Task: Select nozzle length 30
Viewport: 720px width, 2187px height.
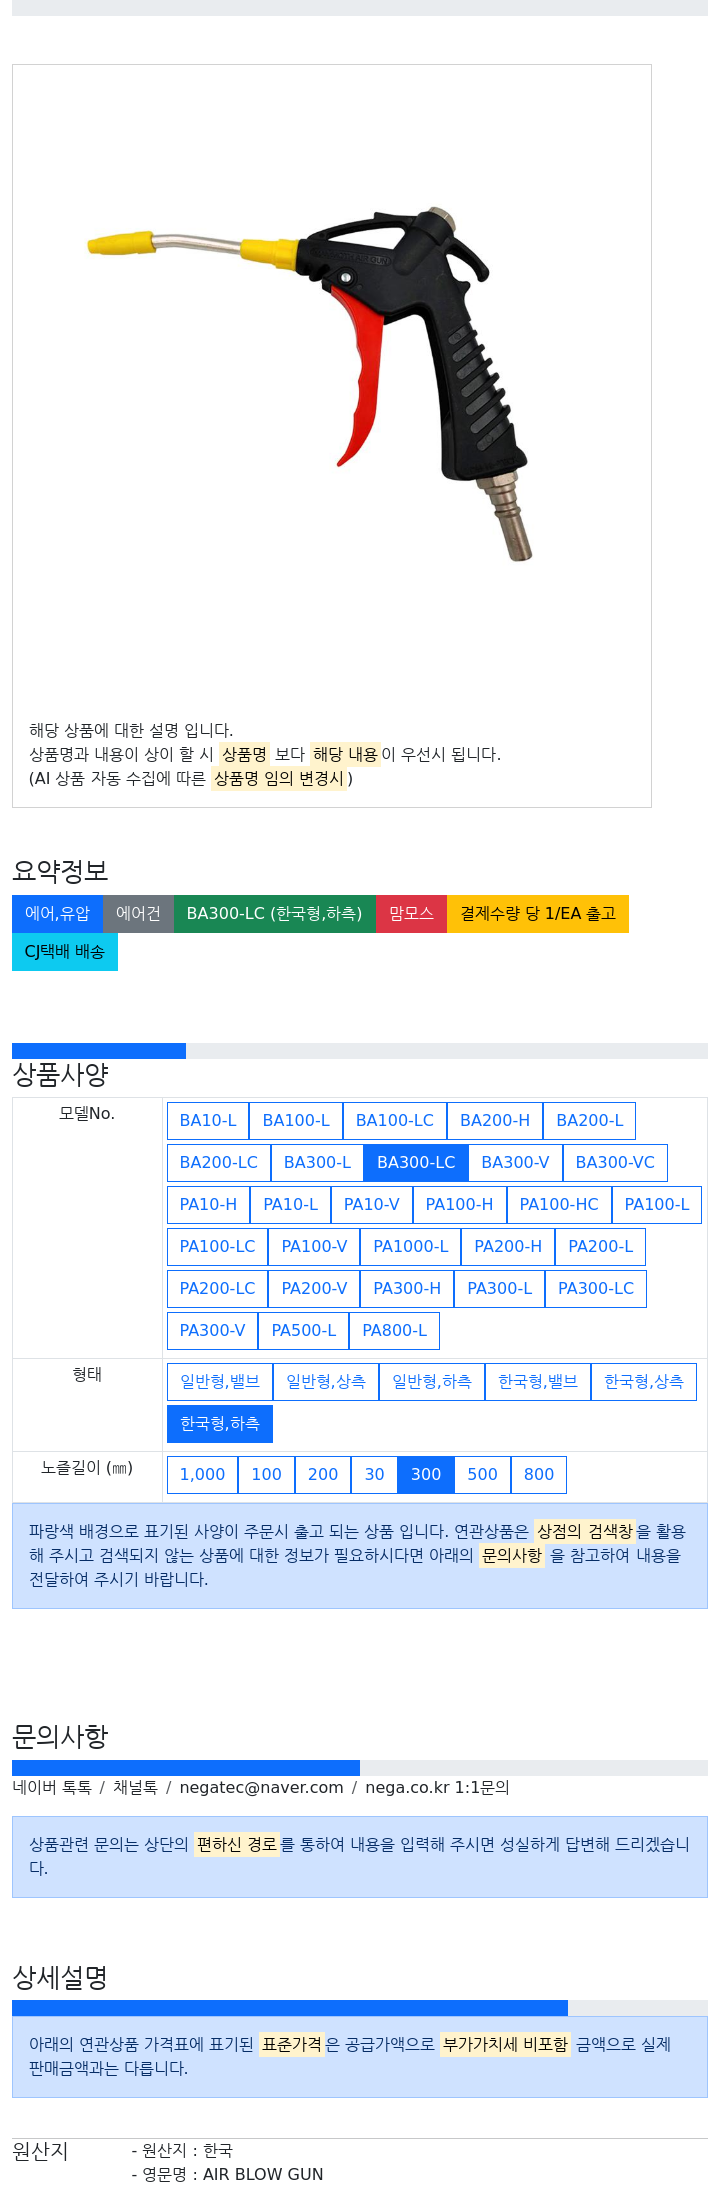Action: tap(375, 1474)
